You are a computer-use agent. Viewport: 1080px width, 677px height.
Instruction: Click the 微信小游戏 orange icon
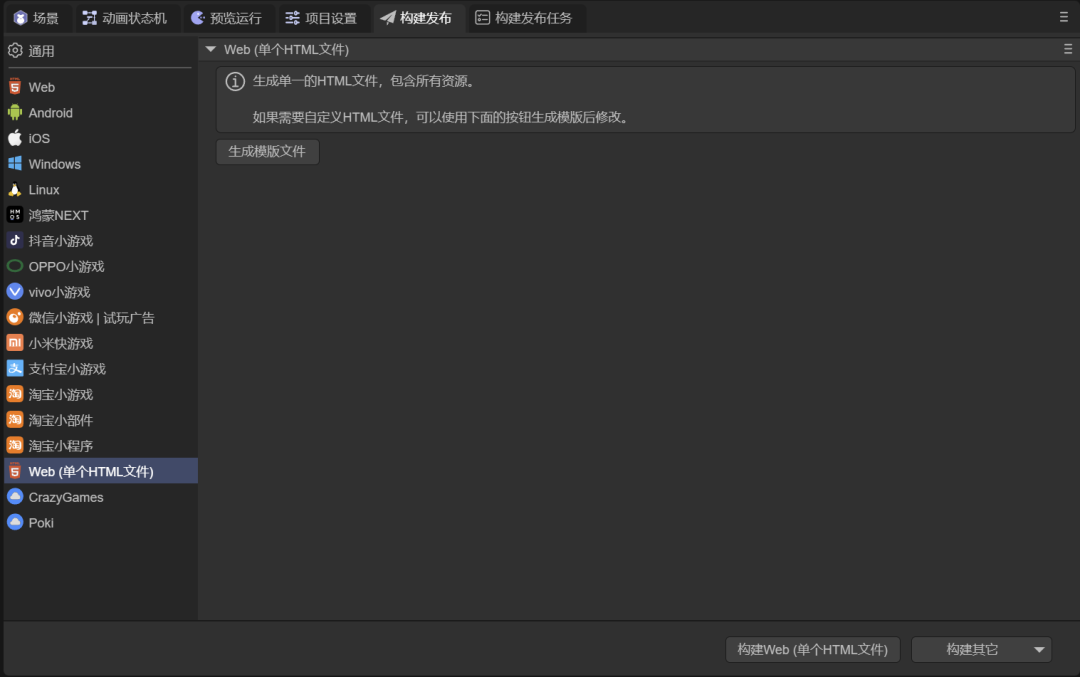pyautogui.click(x=14, y=317)
